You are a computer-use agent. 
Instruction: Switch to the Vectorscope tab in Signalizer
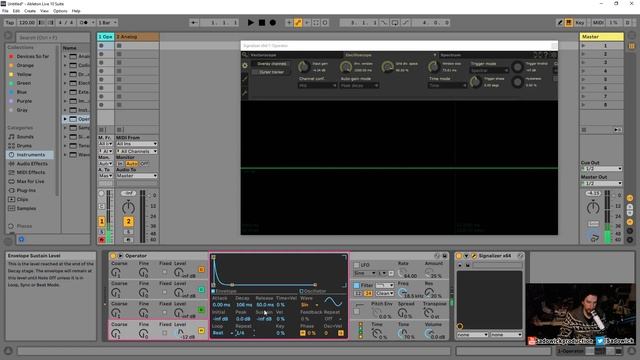(x=296, y=55)
